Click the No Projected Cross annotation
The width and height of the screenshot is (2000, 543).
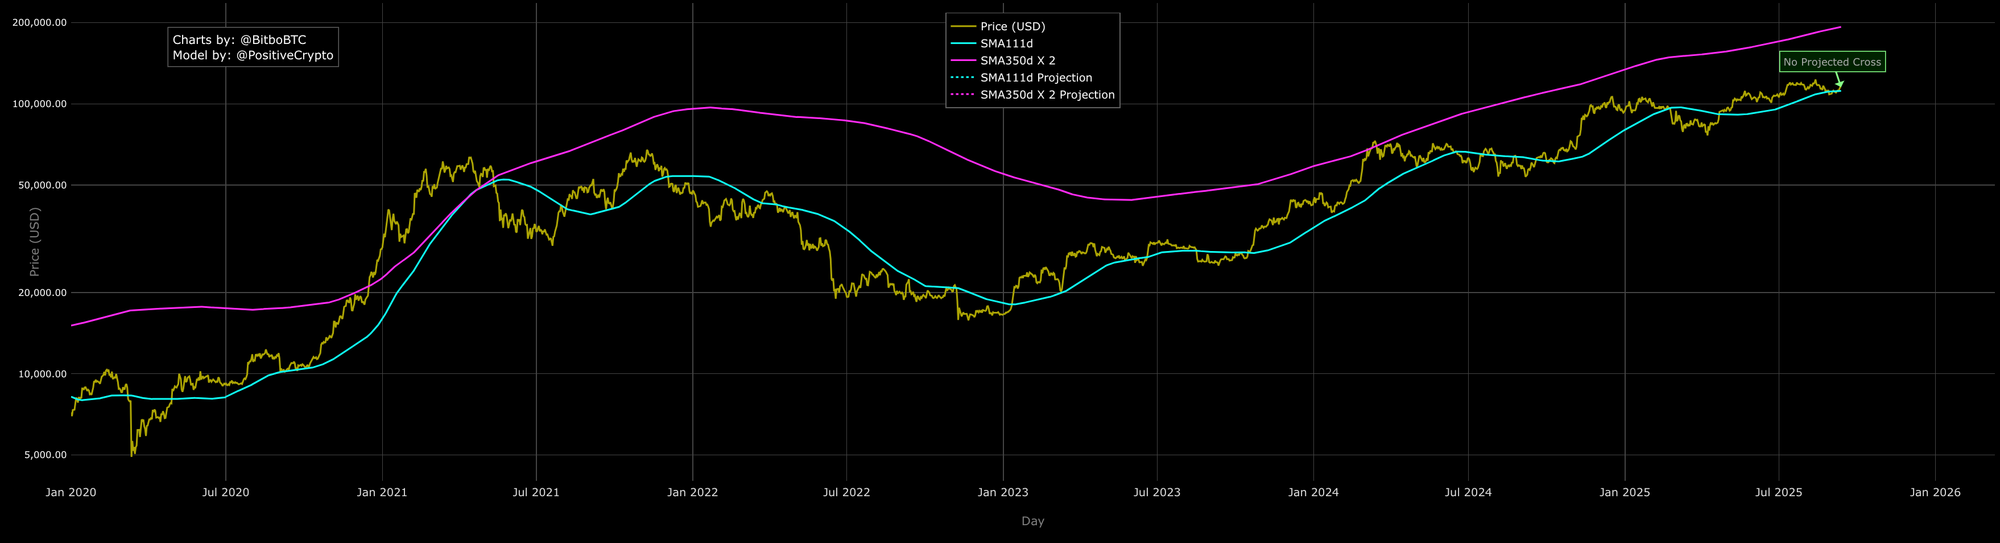(x=1832, y=62)
